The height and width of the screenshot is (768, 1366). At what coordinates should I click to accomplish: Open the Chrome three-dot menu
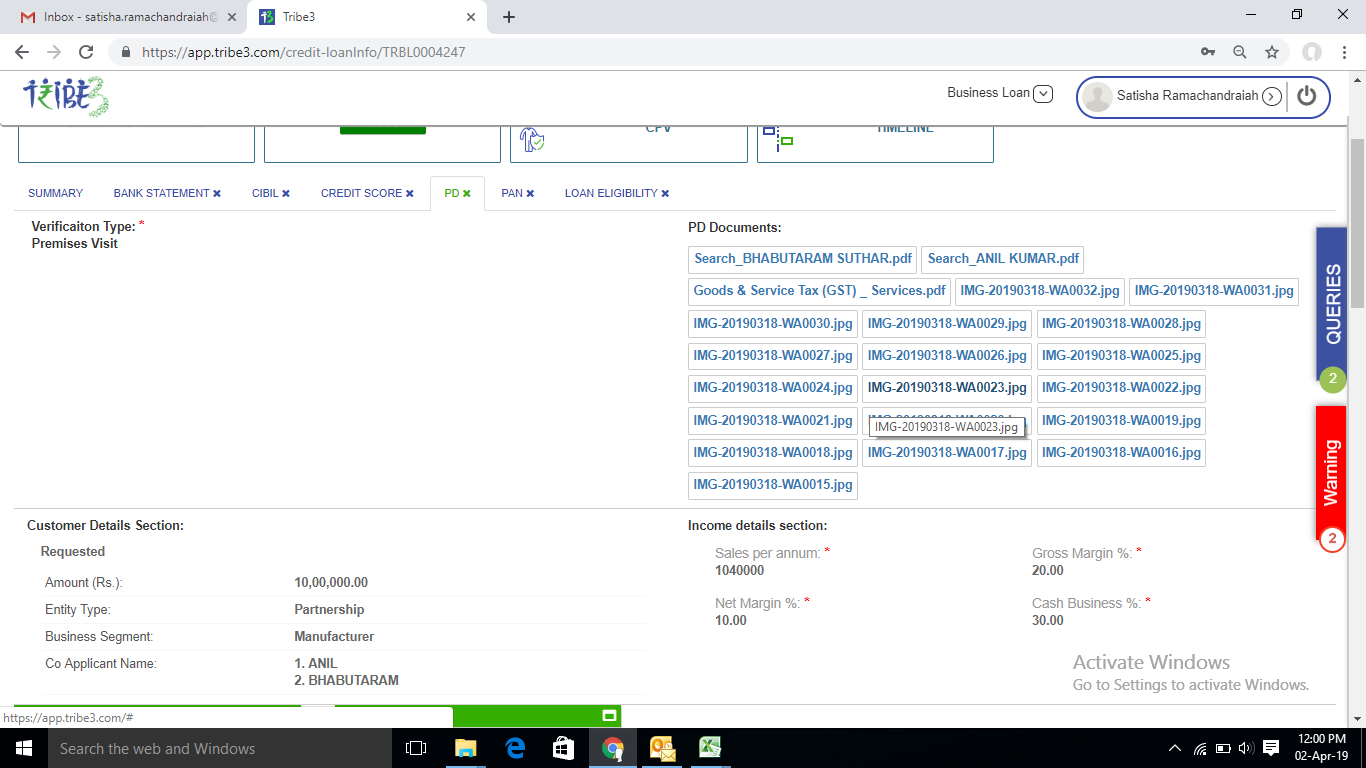[x=1344, y=52]
